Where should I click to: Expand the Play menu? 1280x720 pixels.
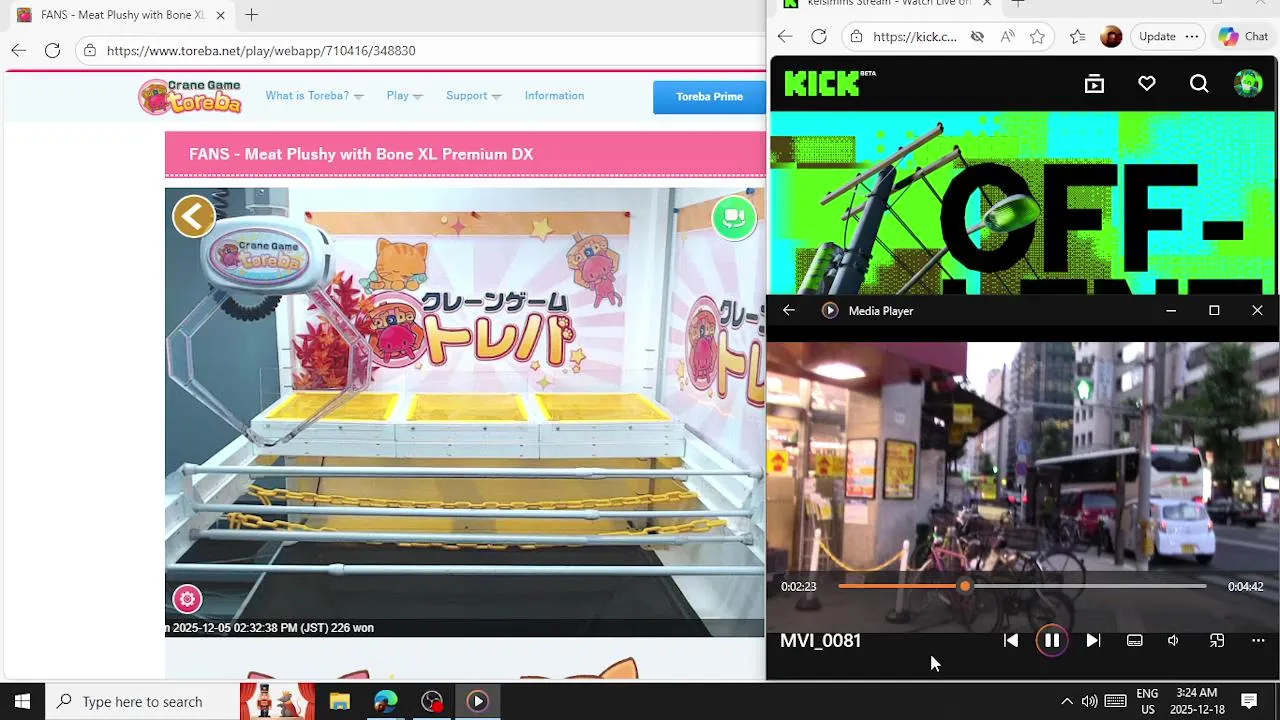(x=404, y=96)
